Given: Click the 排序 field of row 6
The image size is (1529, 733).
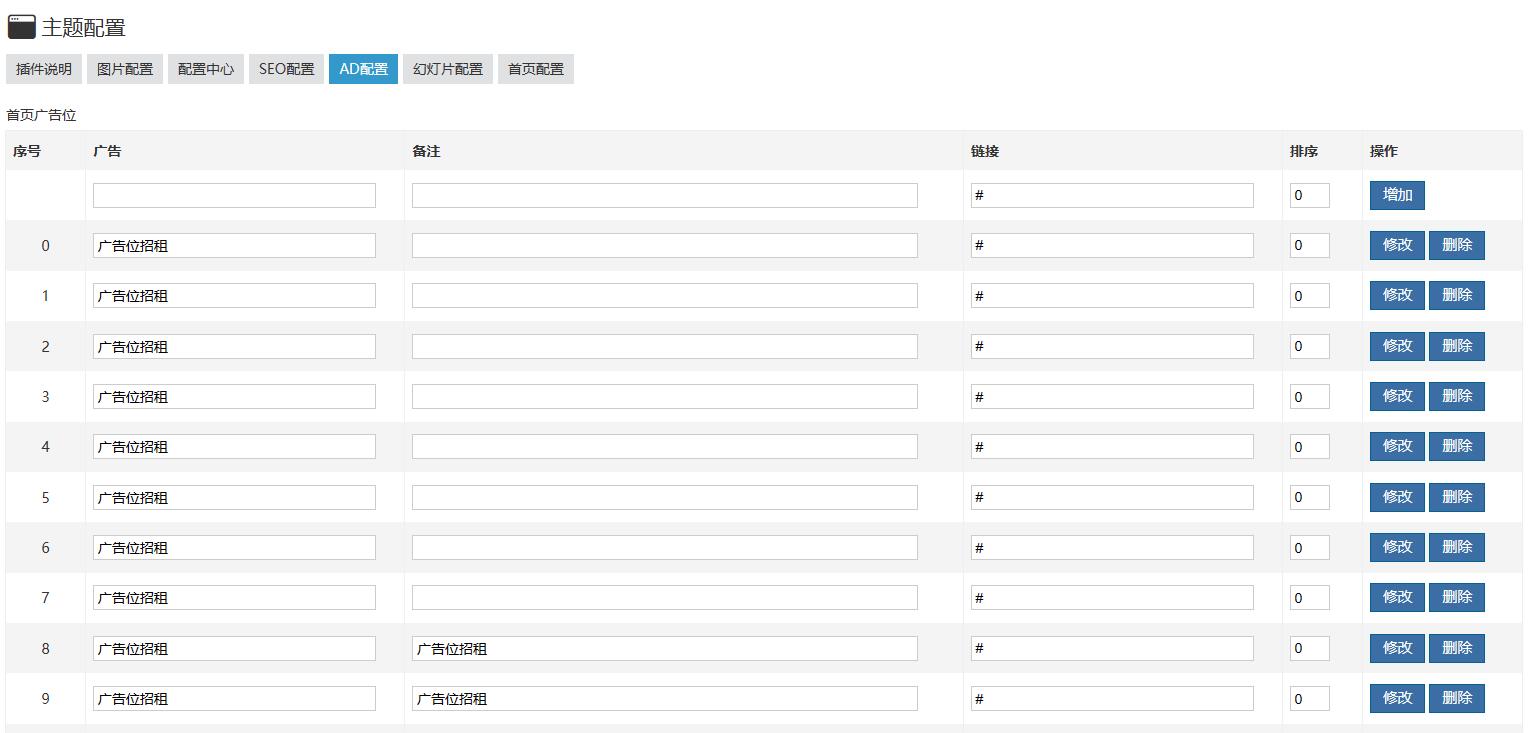Looking at the screenshot, I should click(x=1309, y=548).
